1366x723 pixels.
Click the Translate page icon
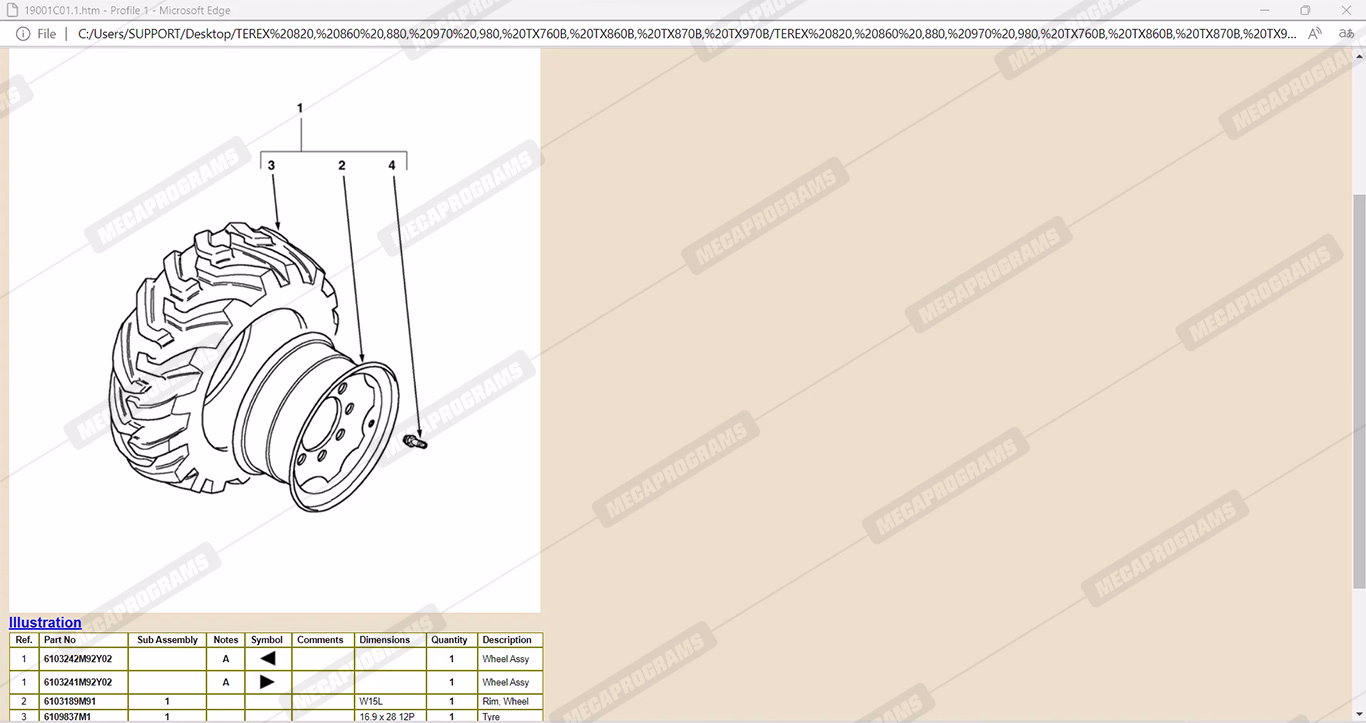pos(1346,33)
